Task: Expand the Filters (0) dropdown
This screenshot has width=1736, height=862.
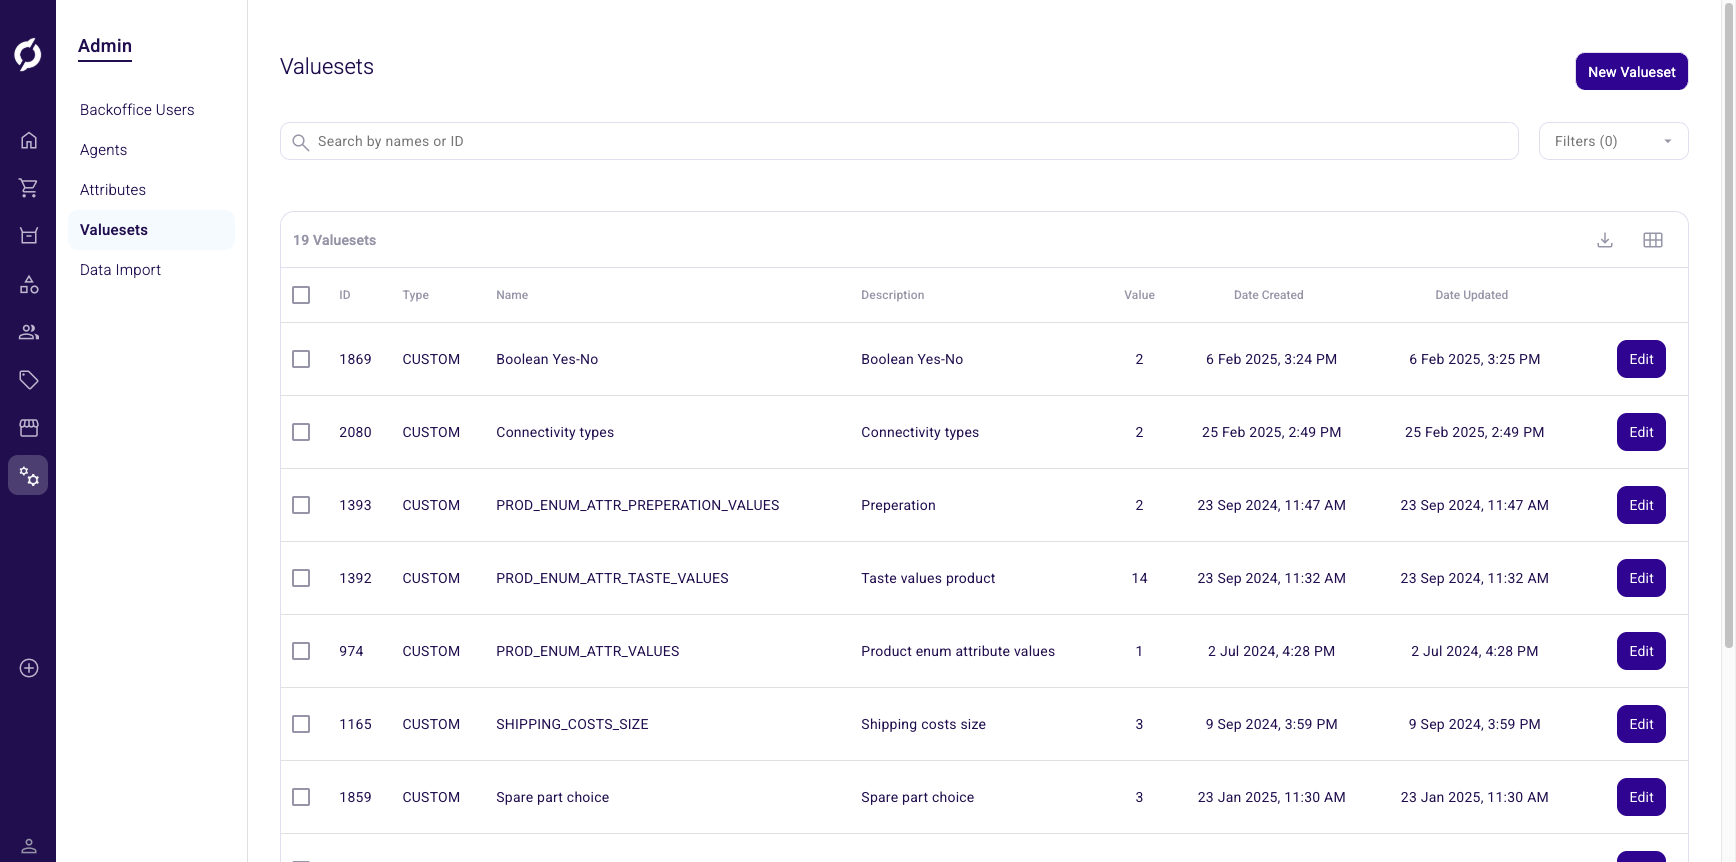Action: [1613, 141]
